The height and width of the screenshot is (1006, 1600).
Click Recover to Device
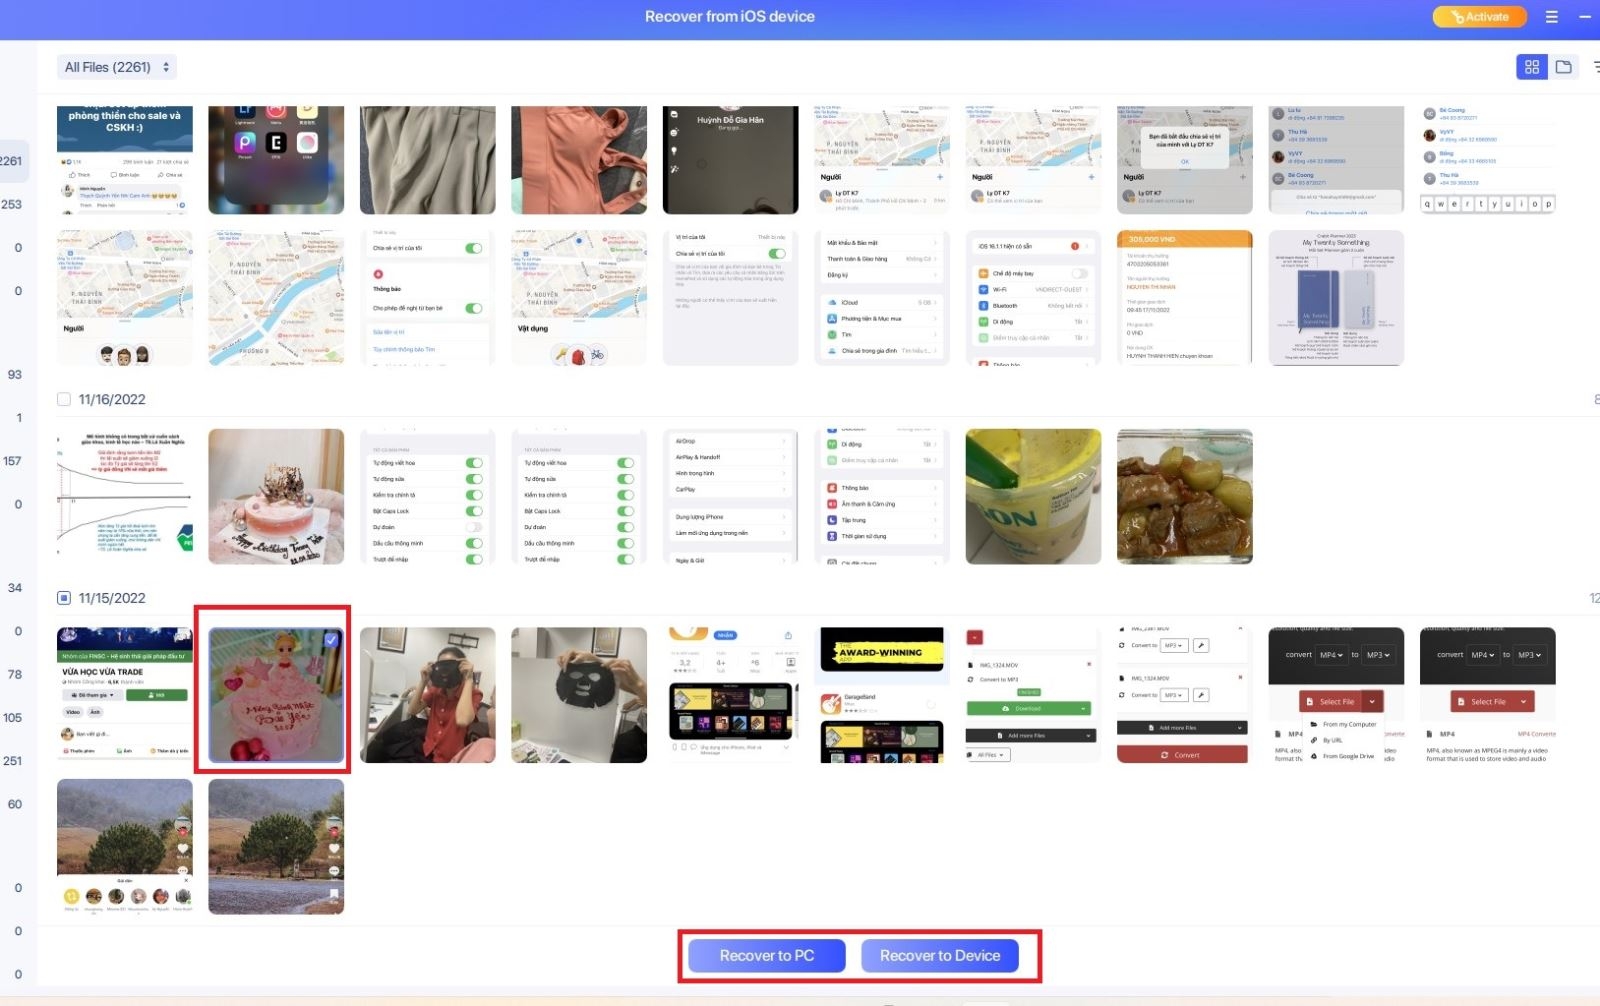(940, 956)
